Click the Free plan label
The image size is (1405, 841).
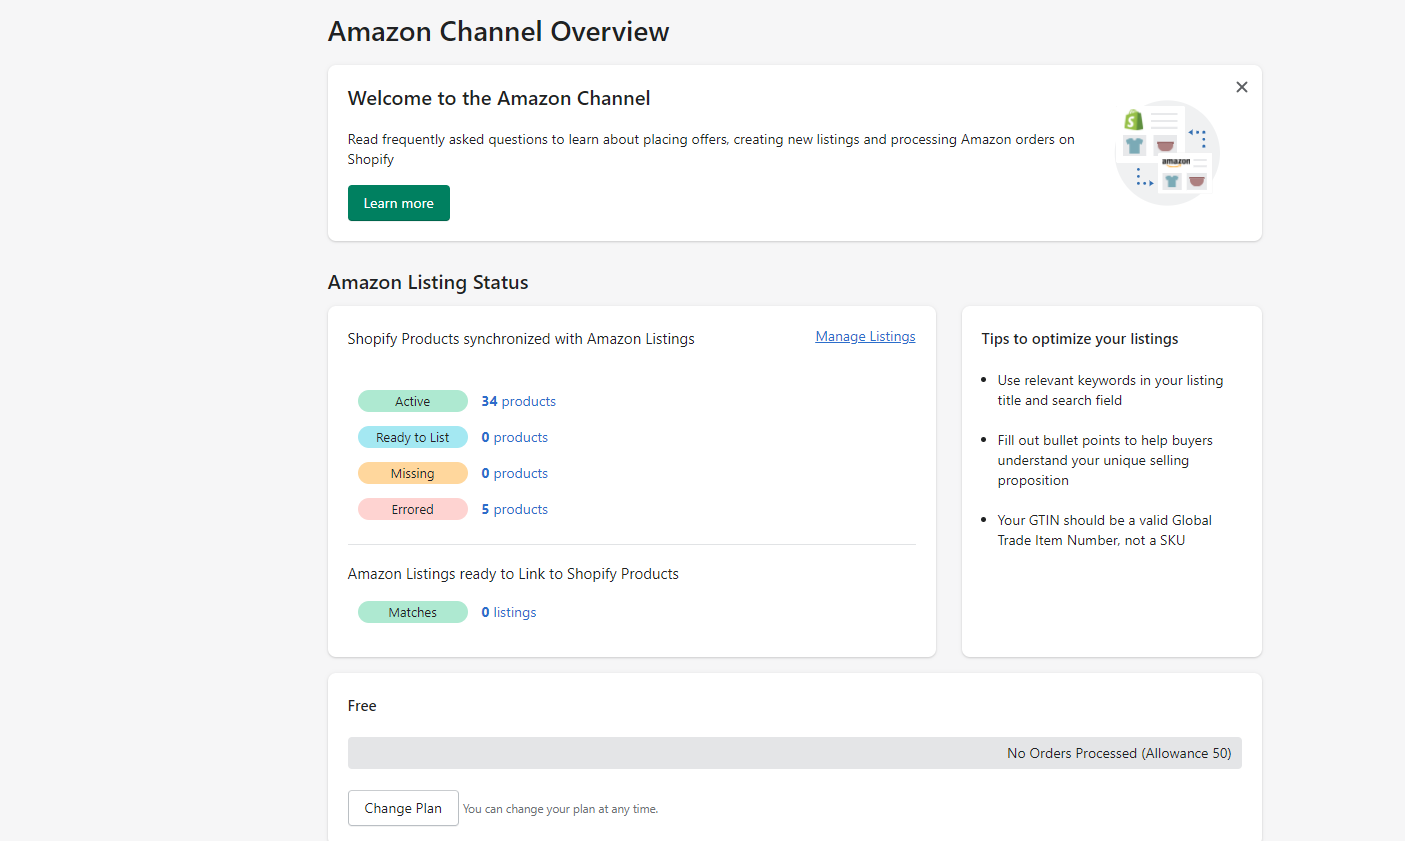pyautogui.click(x=362, y=706)
